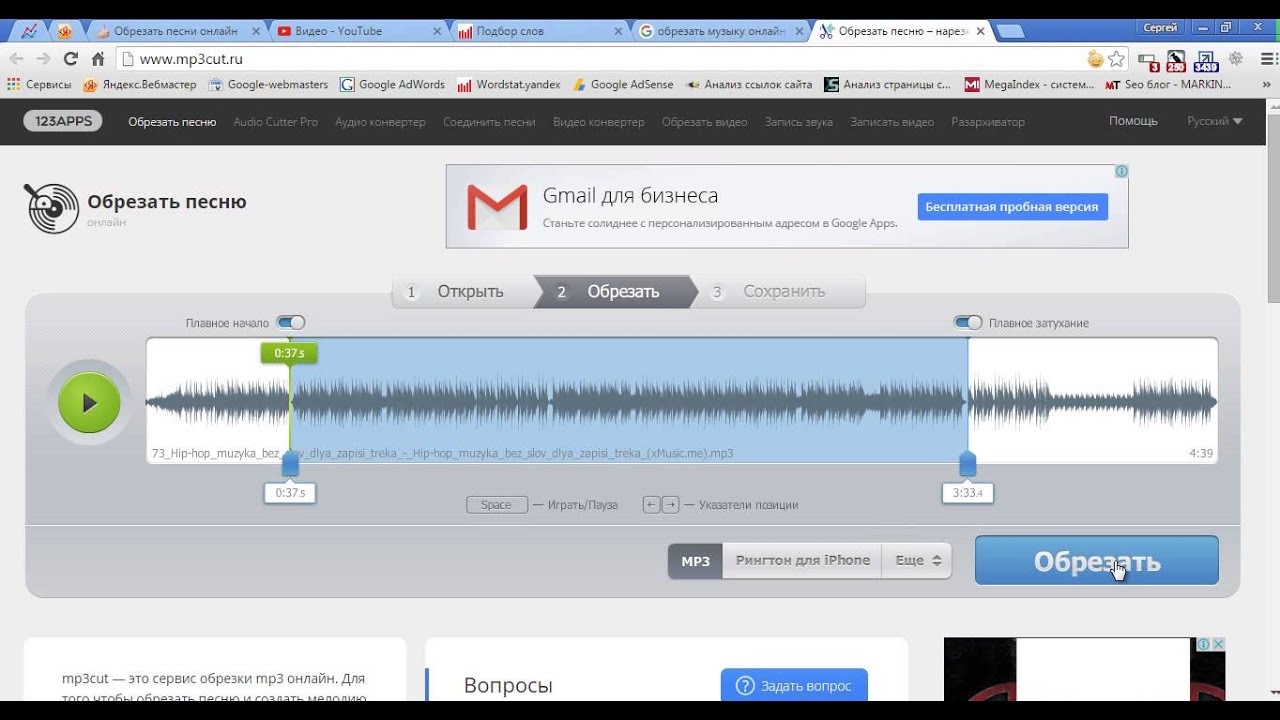Image resolution: width=1280 pixels, height=720 pixels.
Task: Click the 123APPS logo
Action: pyautogui.click(x=64, y=121)
